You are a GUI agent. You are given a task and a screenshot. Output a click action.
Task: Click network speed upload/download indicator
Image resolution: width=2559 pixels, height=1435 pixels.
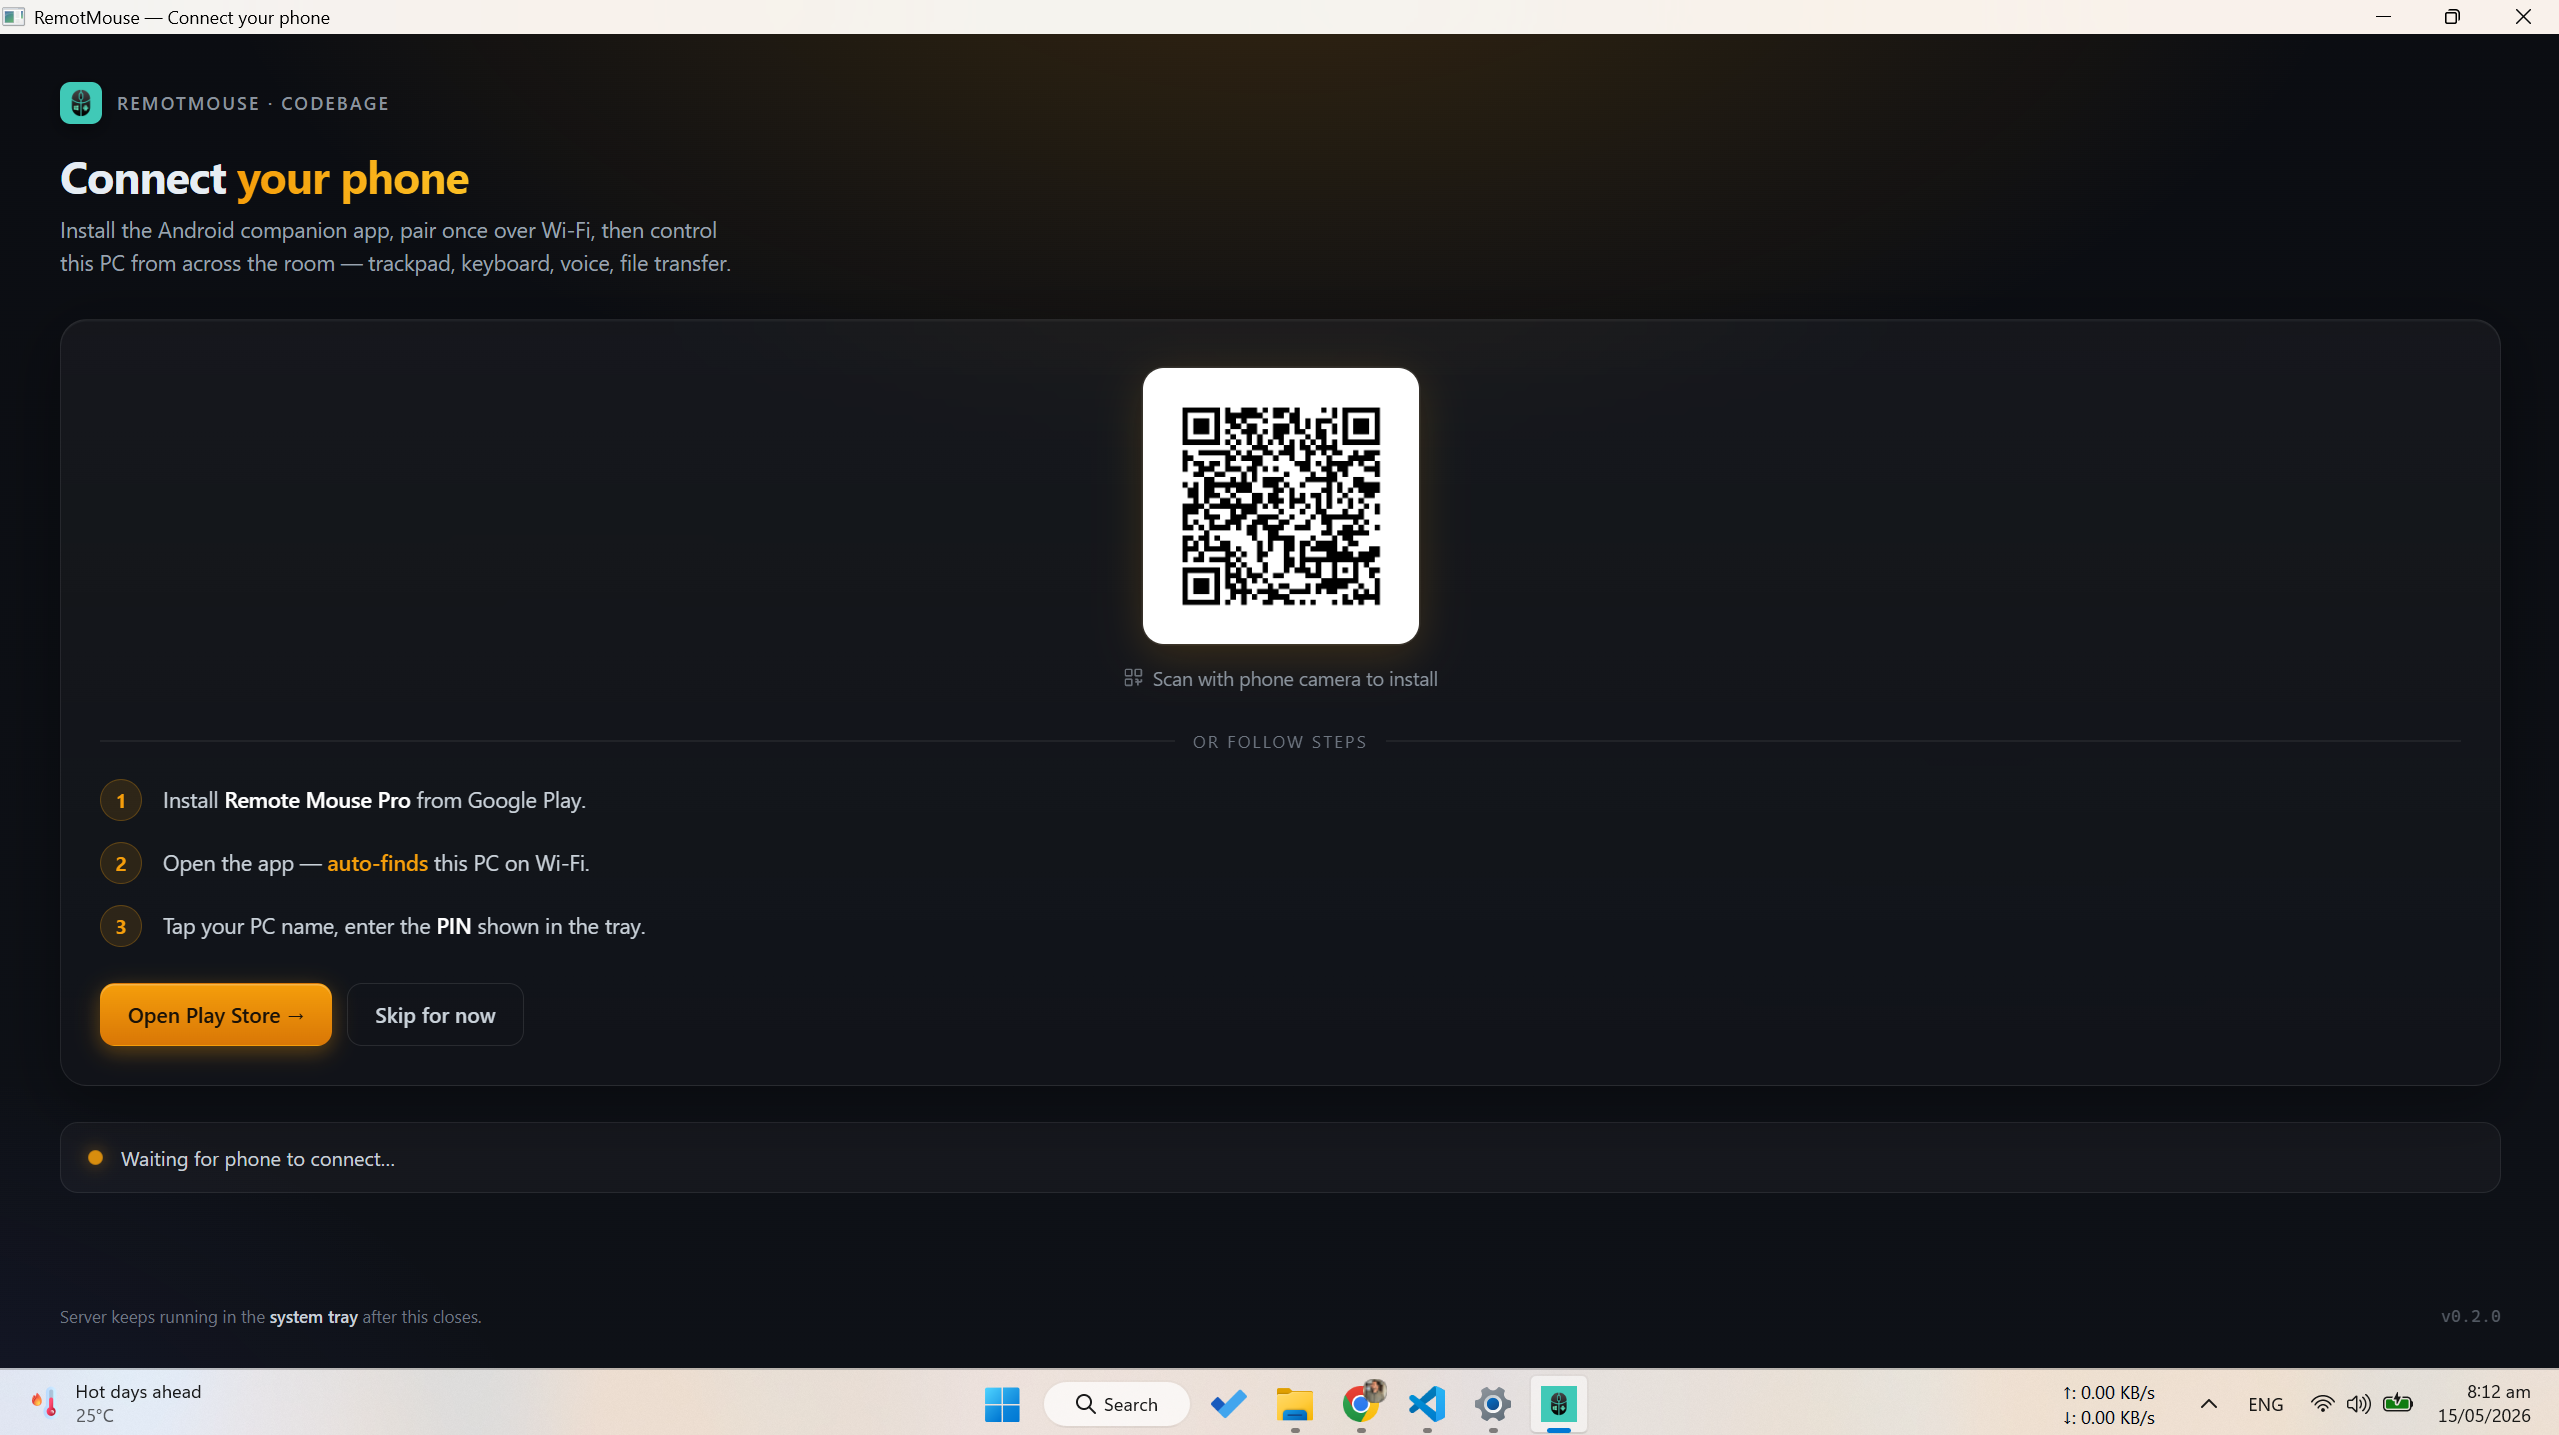click(2108, 1404)
